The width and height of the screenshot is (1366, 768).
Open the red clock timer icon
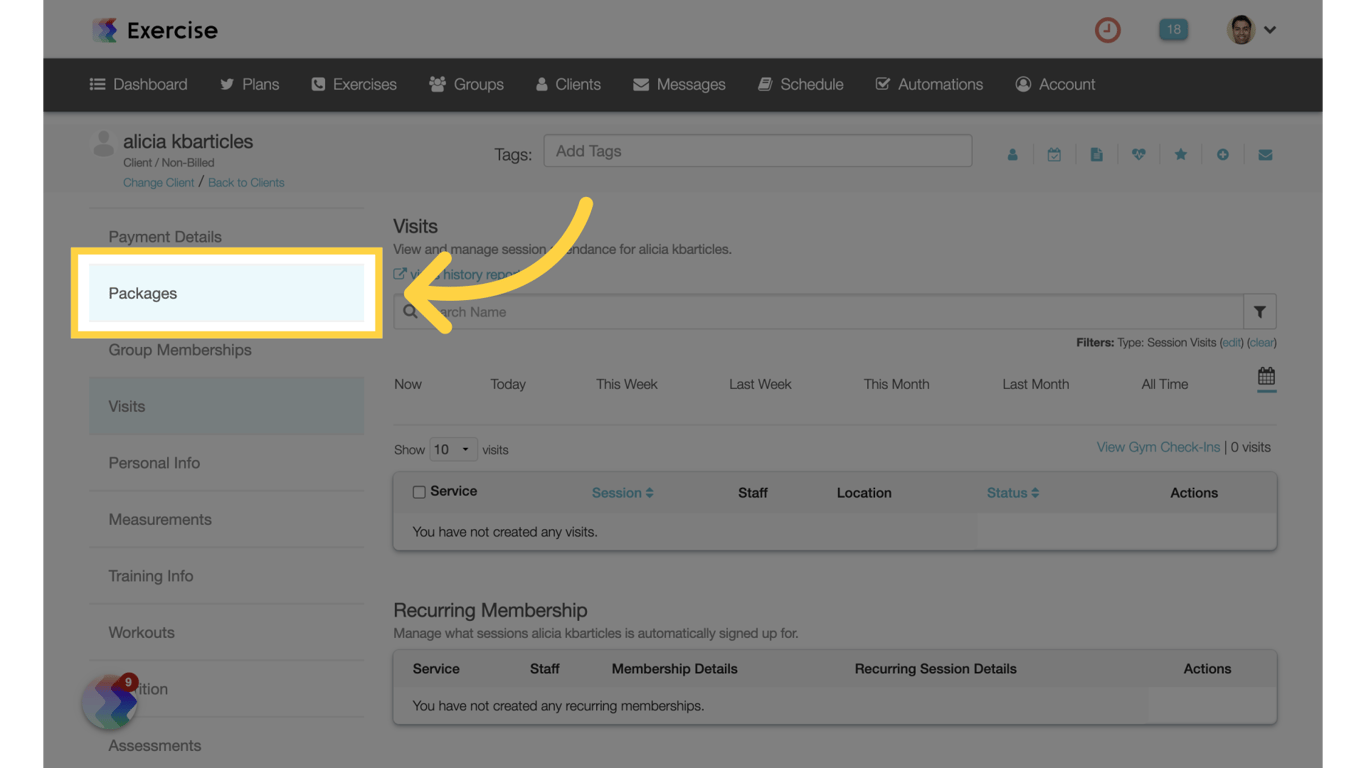coord(1107,30)
